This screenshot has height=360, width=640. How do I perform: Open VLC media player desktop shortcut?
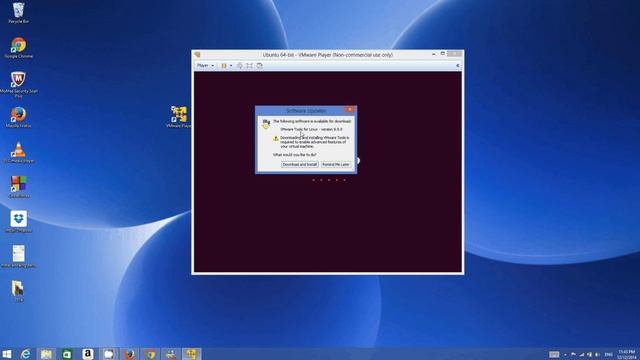tap(18, 153)
